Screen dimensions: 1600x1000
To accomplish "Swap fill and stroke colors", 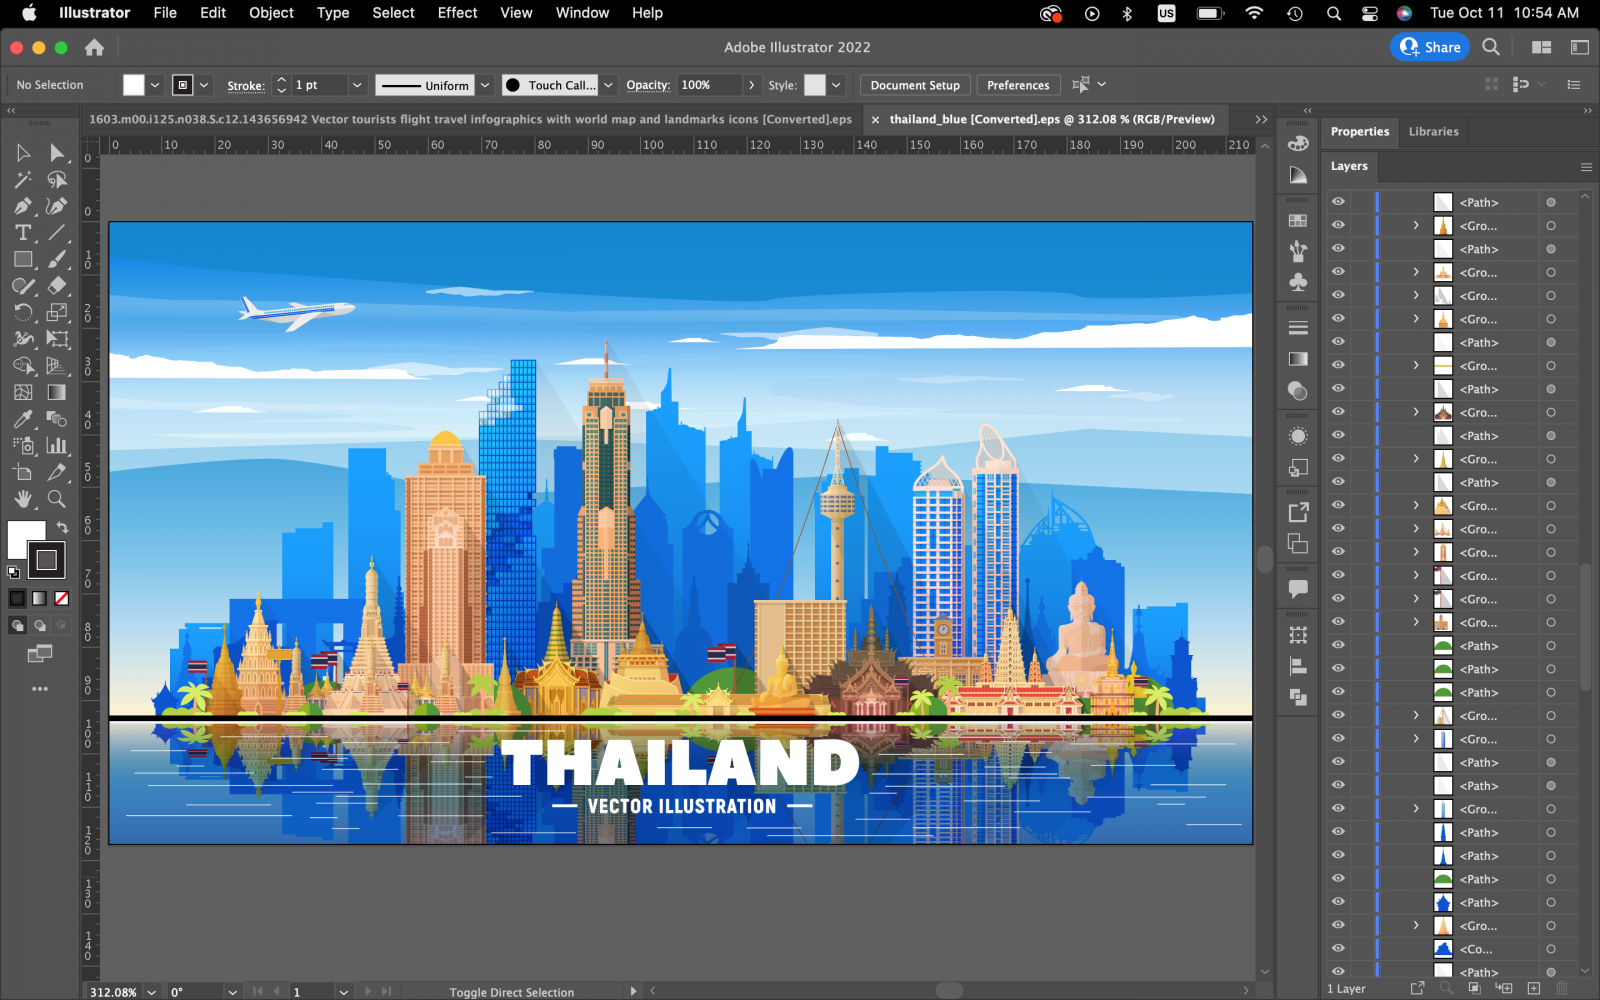I will (x=62, y=527).
